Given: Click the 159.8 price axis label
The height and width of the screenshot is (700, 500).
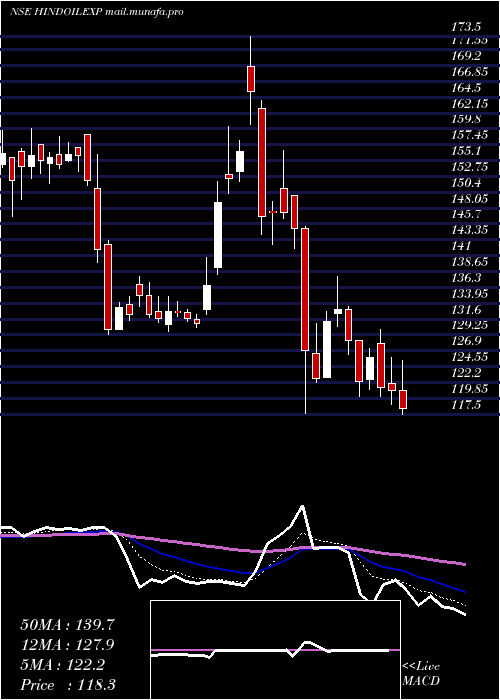Looking at the screenshot, I should click(466, 119).
